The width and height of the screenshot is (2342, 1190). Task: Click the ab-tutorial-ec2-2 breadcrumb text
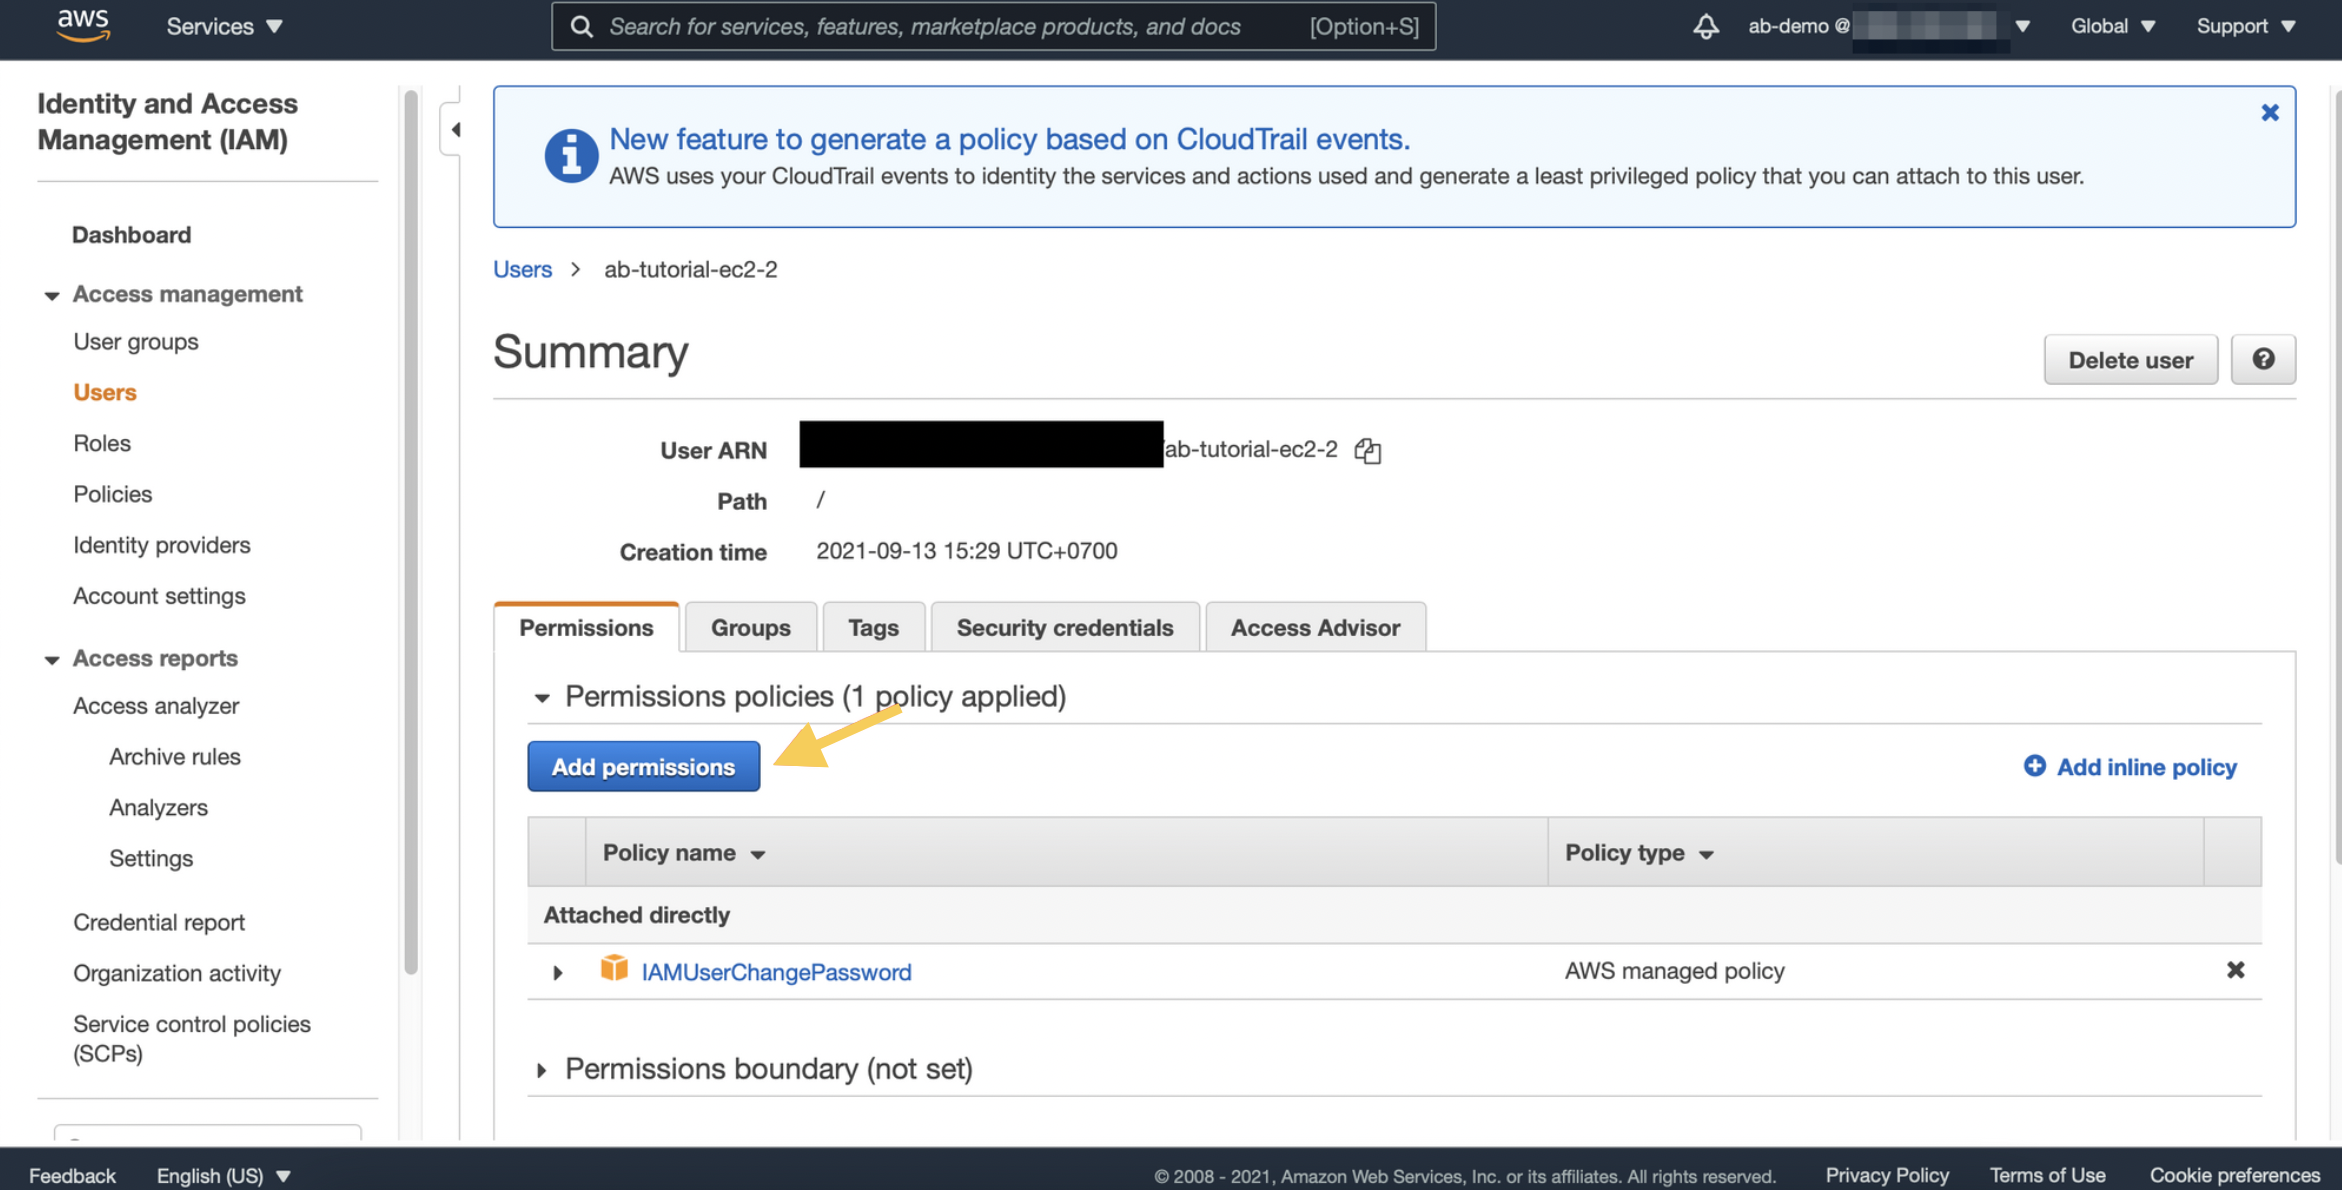click(690, 270)
